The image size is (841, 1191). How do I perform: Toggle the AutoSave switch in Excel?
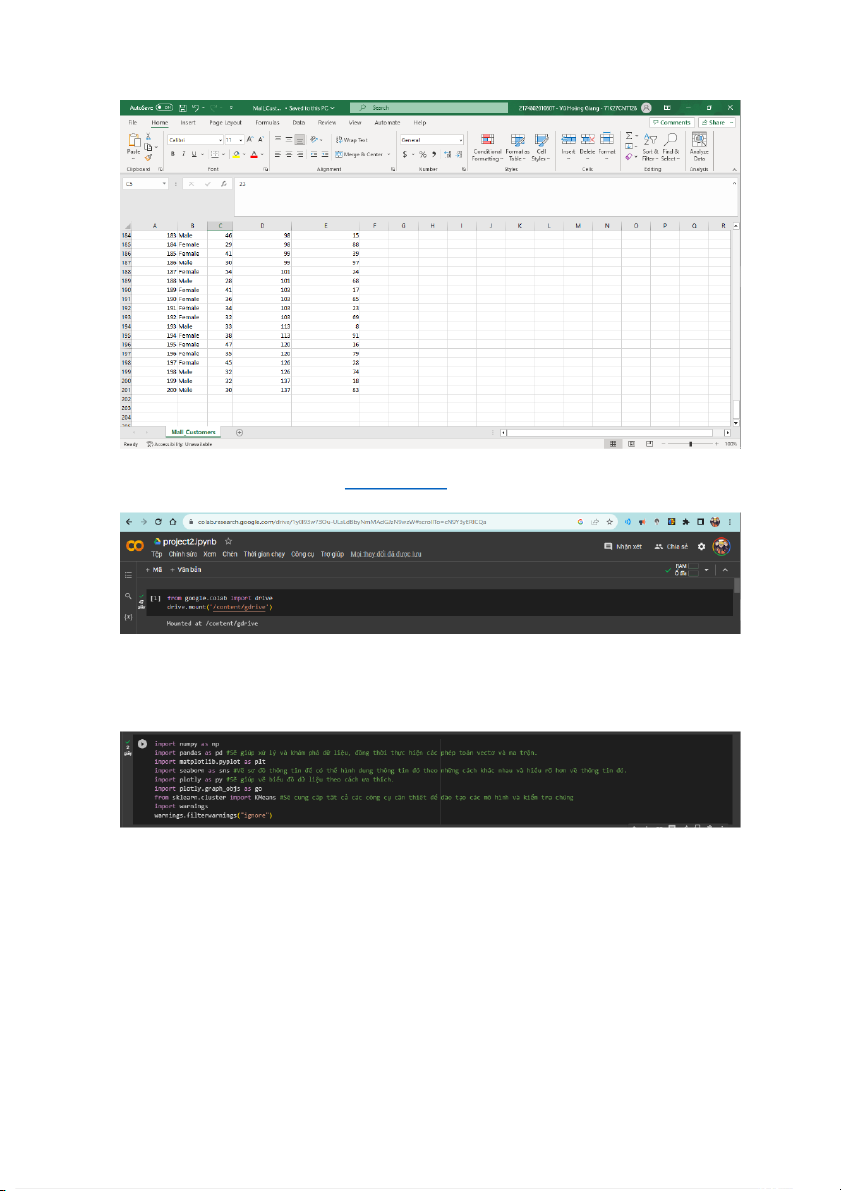click(x=166, y=109)
